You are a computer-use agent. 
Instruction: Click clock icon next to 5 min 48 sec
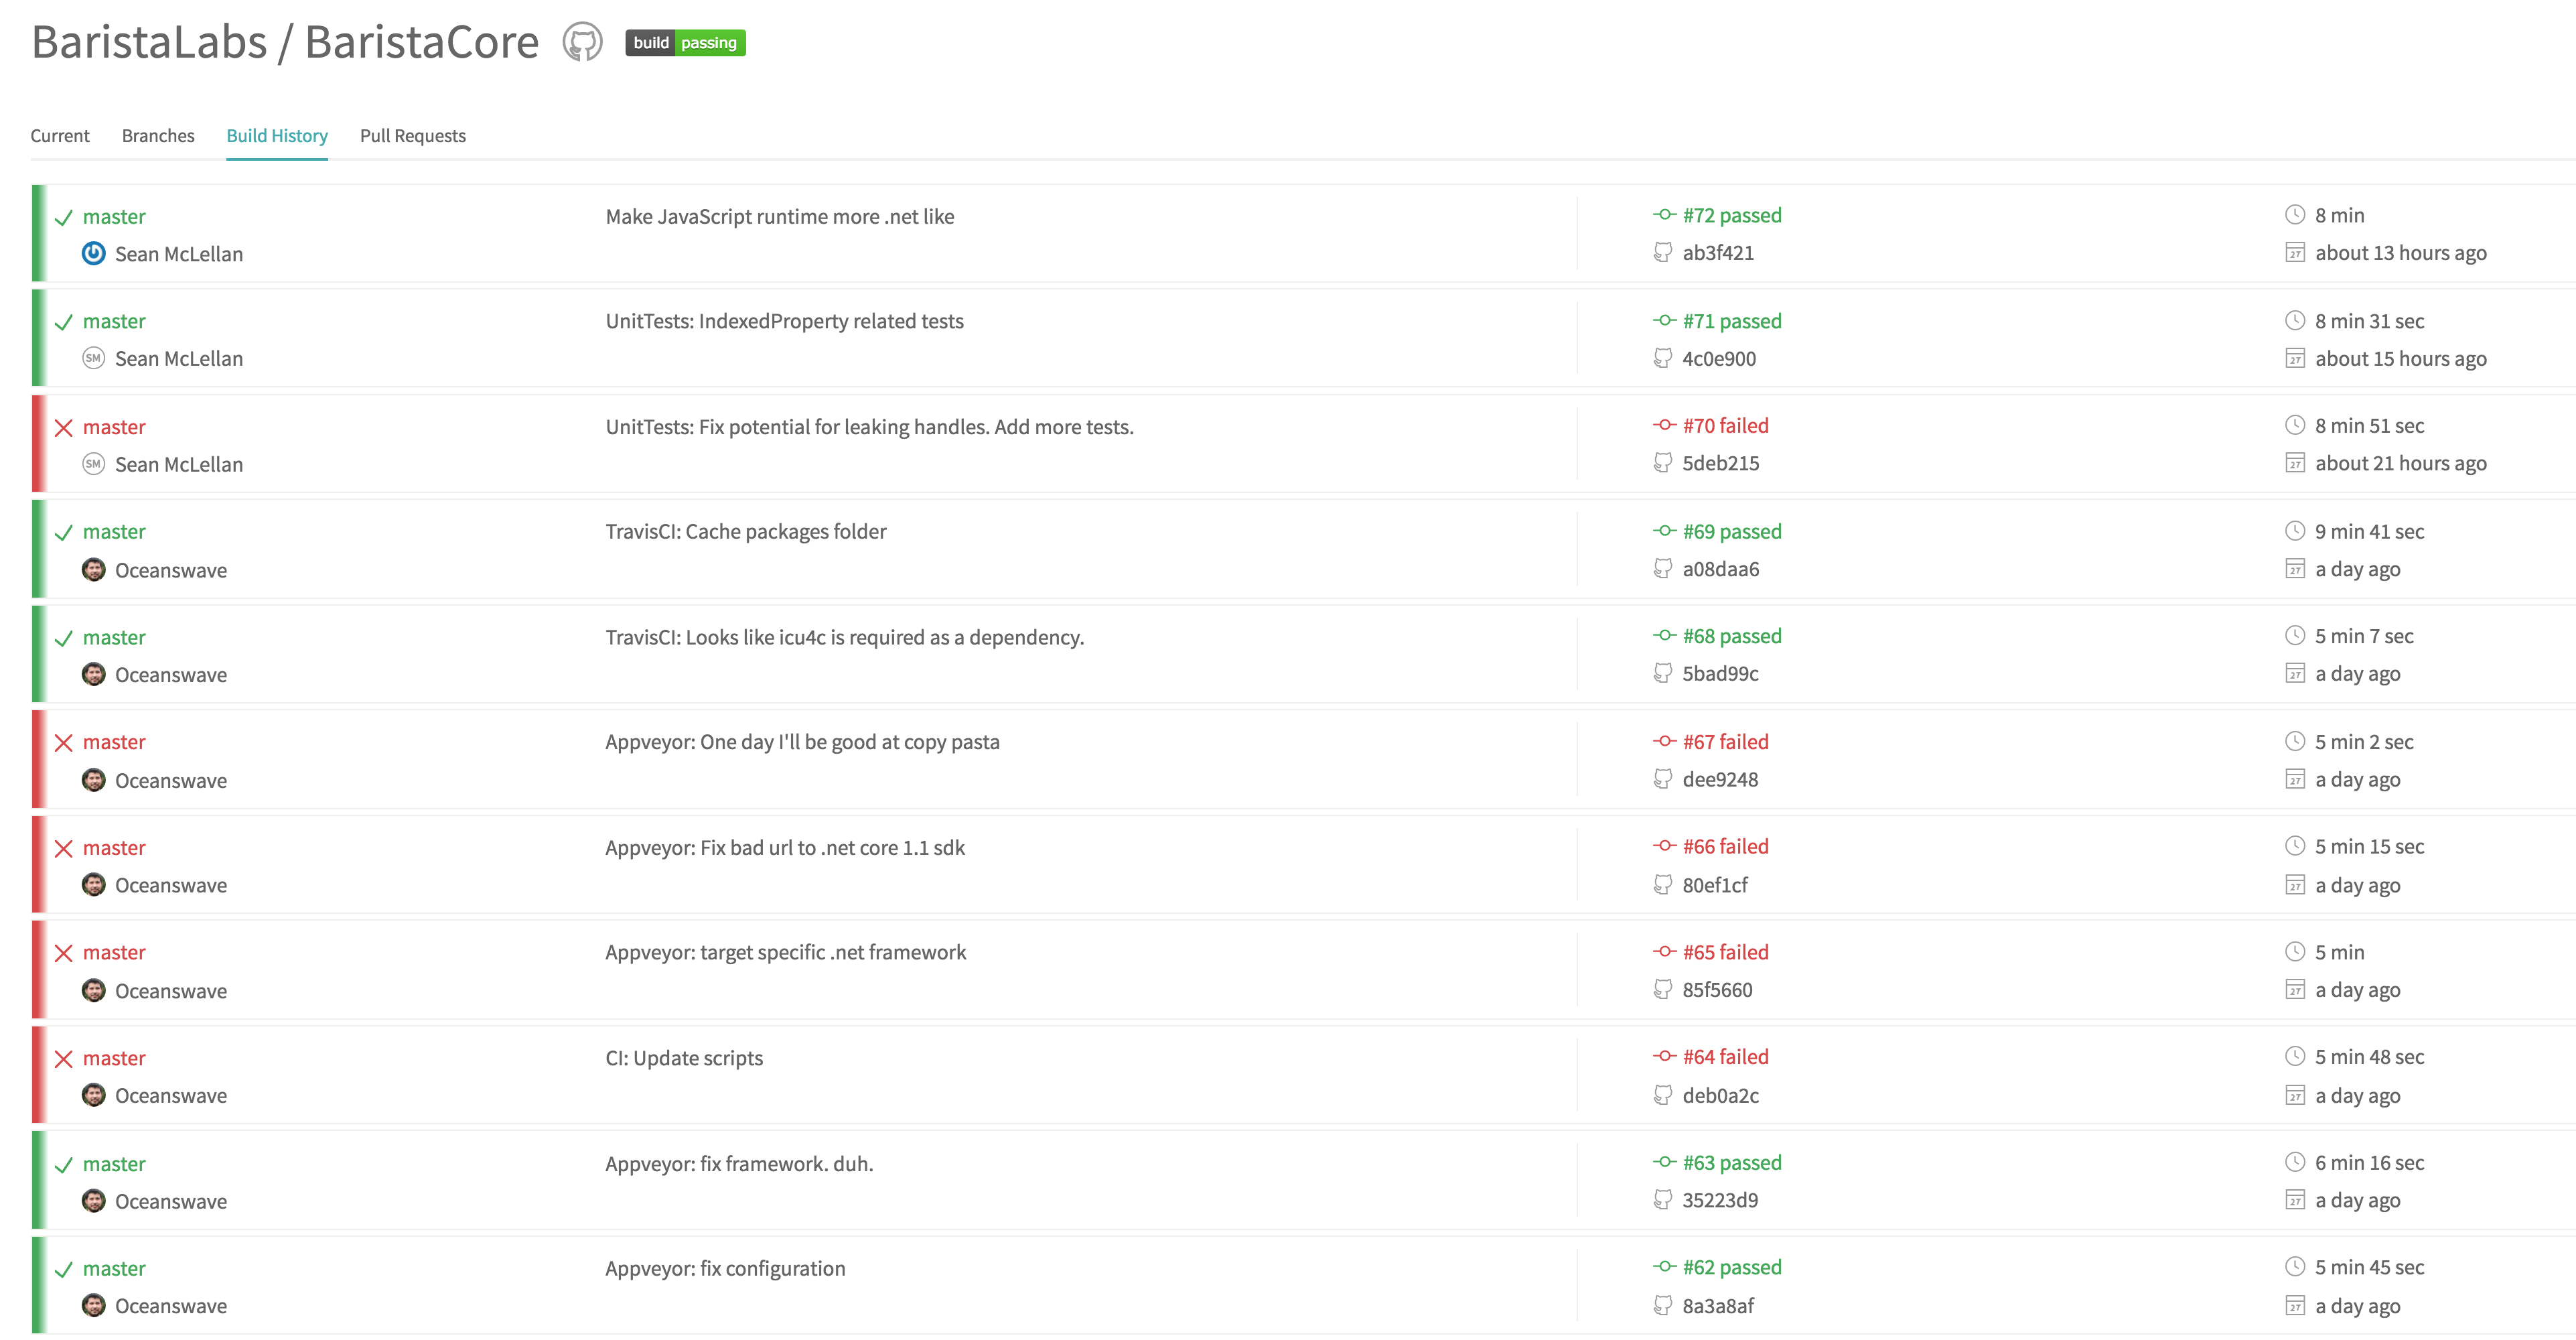[x=2295, y=1056]
